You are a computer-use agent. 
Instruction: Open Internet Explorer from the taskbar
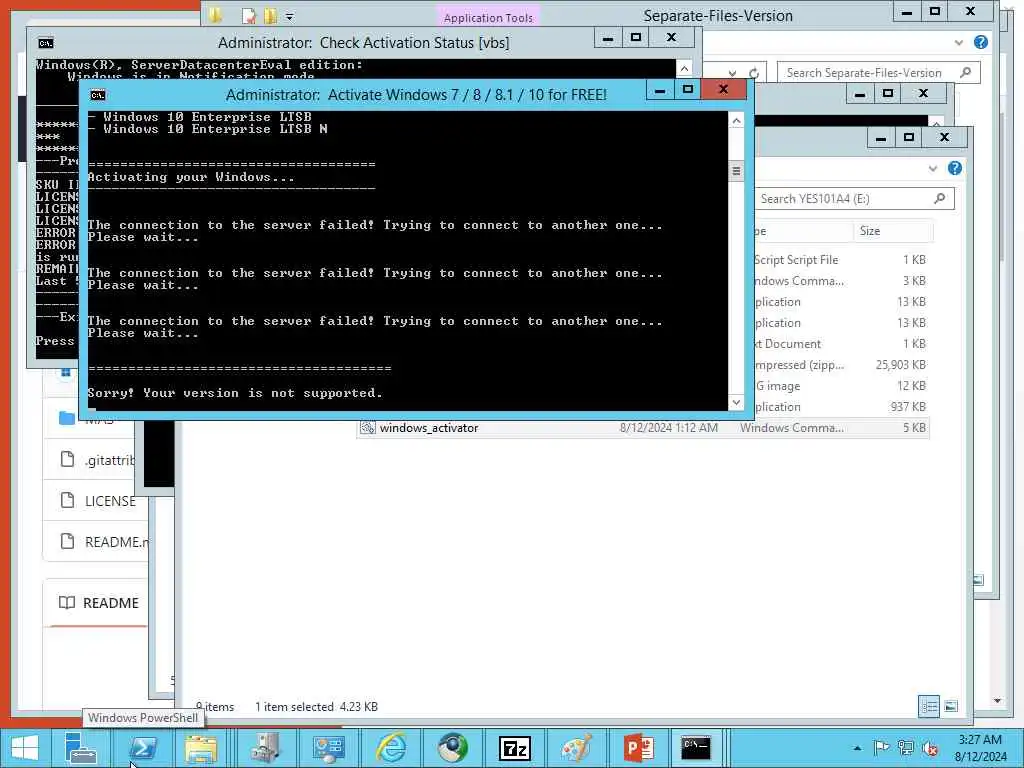tap(392, 748)
